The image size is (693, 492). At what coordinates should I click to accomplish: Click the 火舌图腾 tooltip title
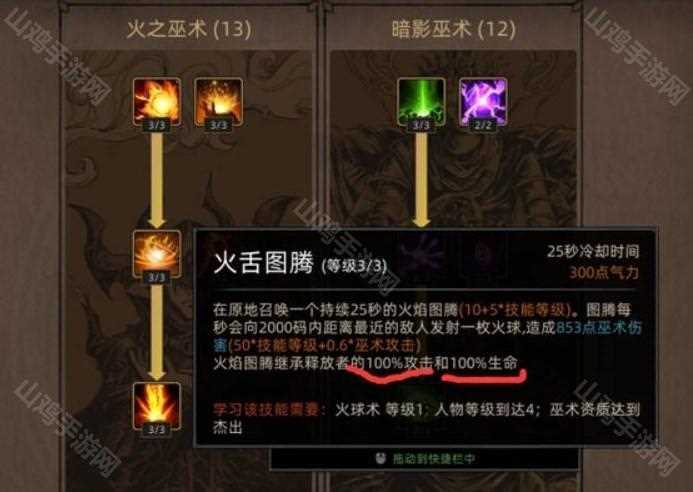pyautogui.click(x=263, y=263)
